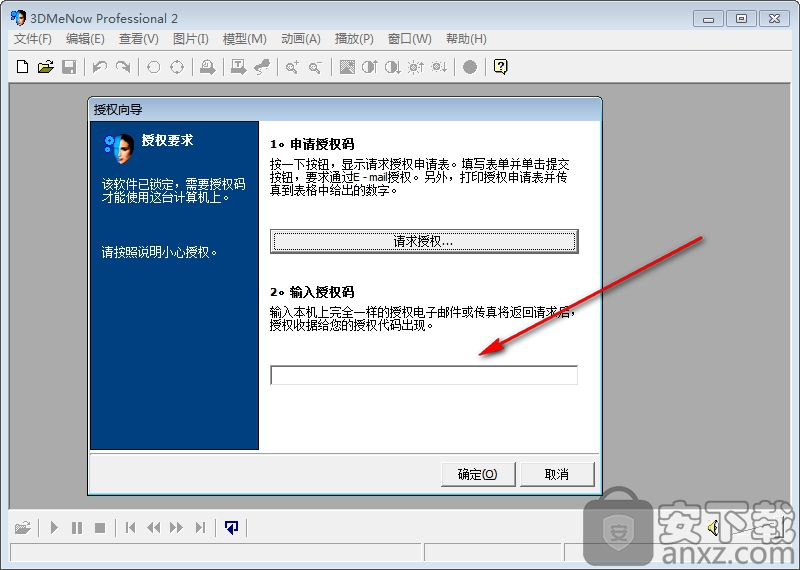This screenshot has width=800, height=570.
Task: Open the 动画(A) menu
Action: [301, 39]
